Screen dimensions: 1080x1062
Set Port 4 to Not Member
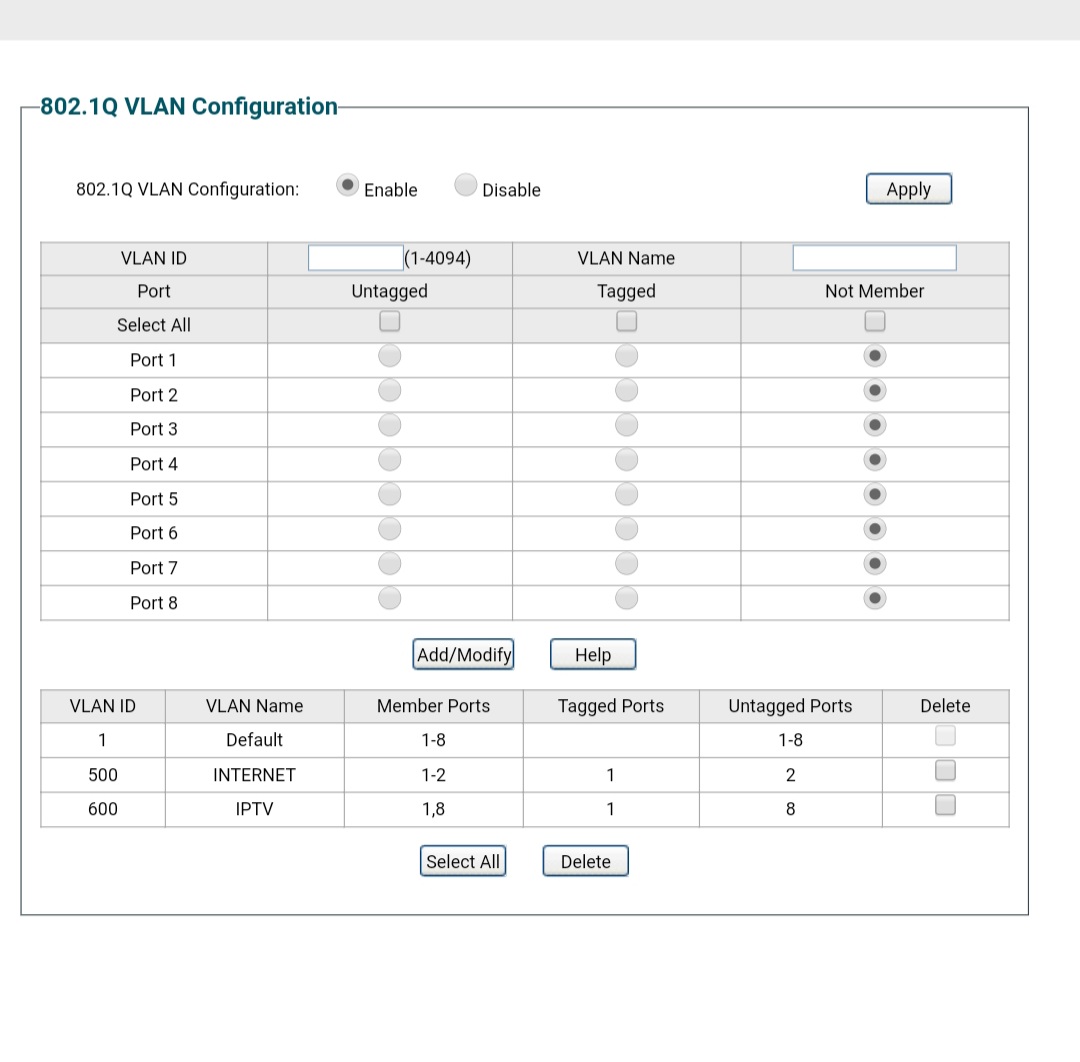click(x=875, y=460)
